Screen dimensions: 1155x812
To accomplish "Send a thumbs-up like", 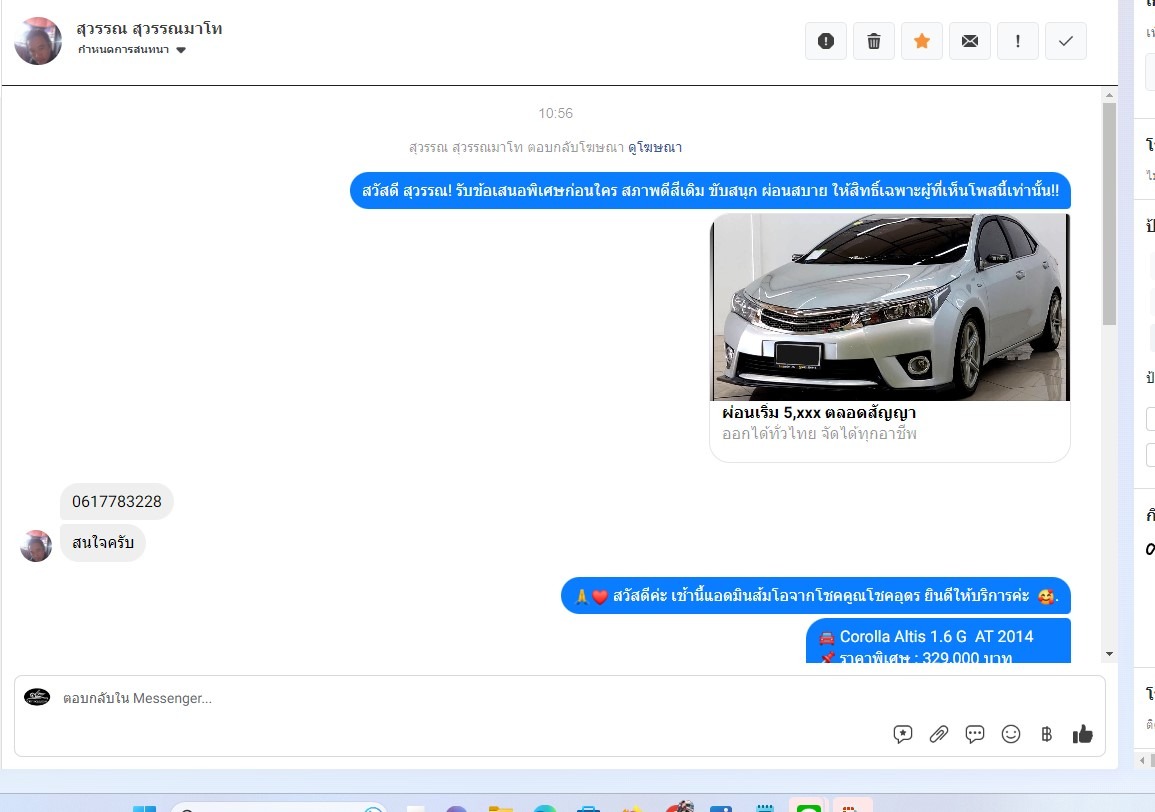I will 1083,734.
